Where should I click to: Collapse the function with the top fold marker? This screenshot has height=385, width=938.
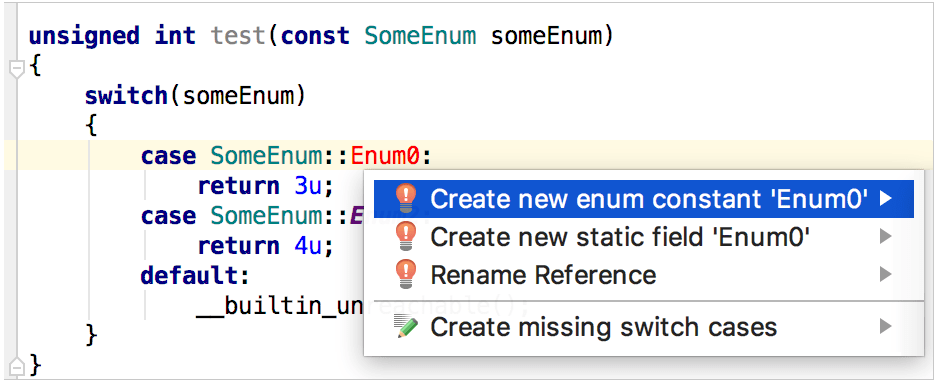17,70
